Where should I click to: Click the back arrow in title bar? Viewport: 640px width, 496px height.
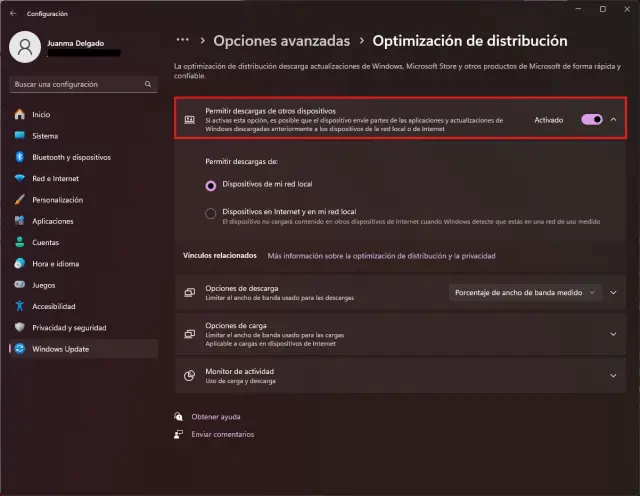(x=13, y=14)
